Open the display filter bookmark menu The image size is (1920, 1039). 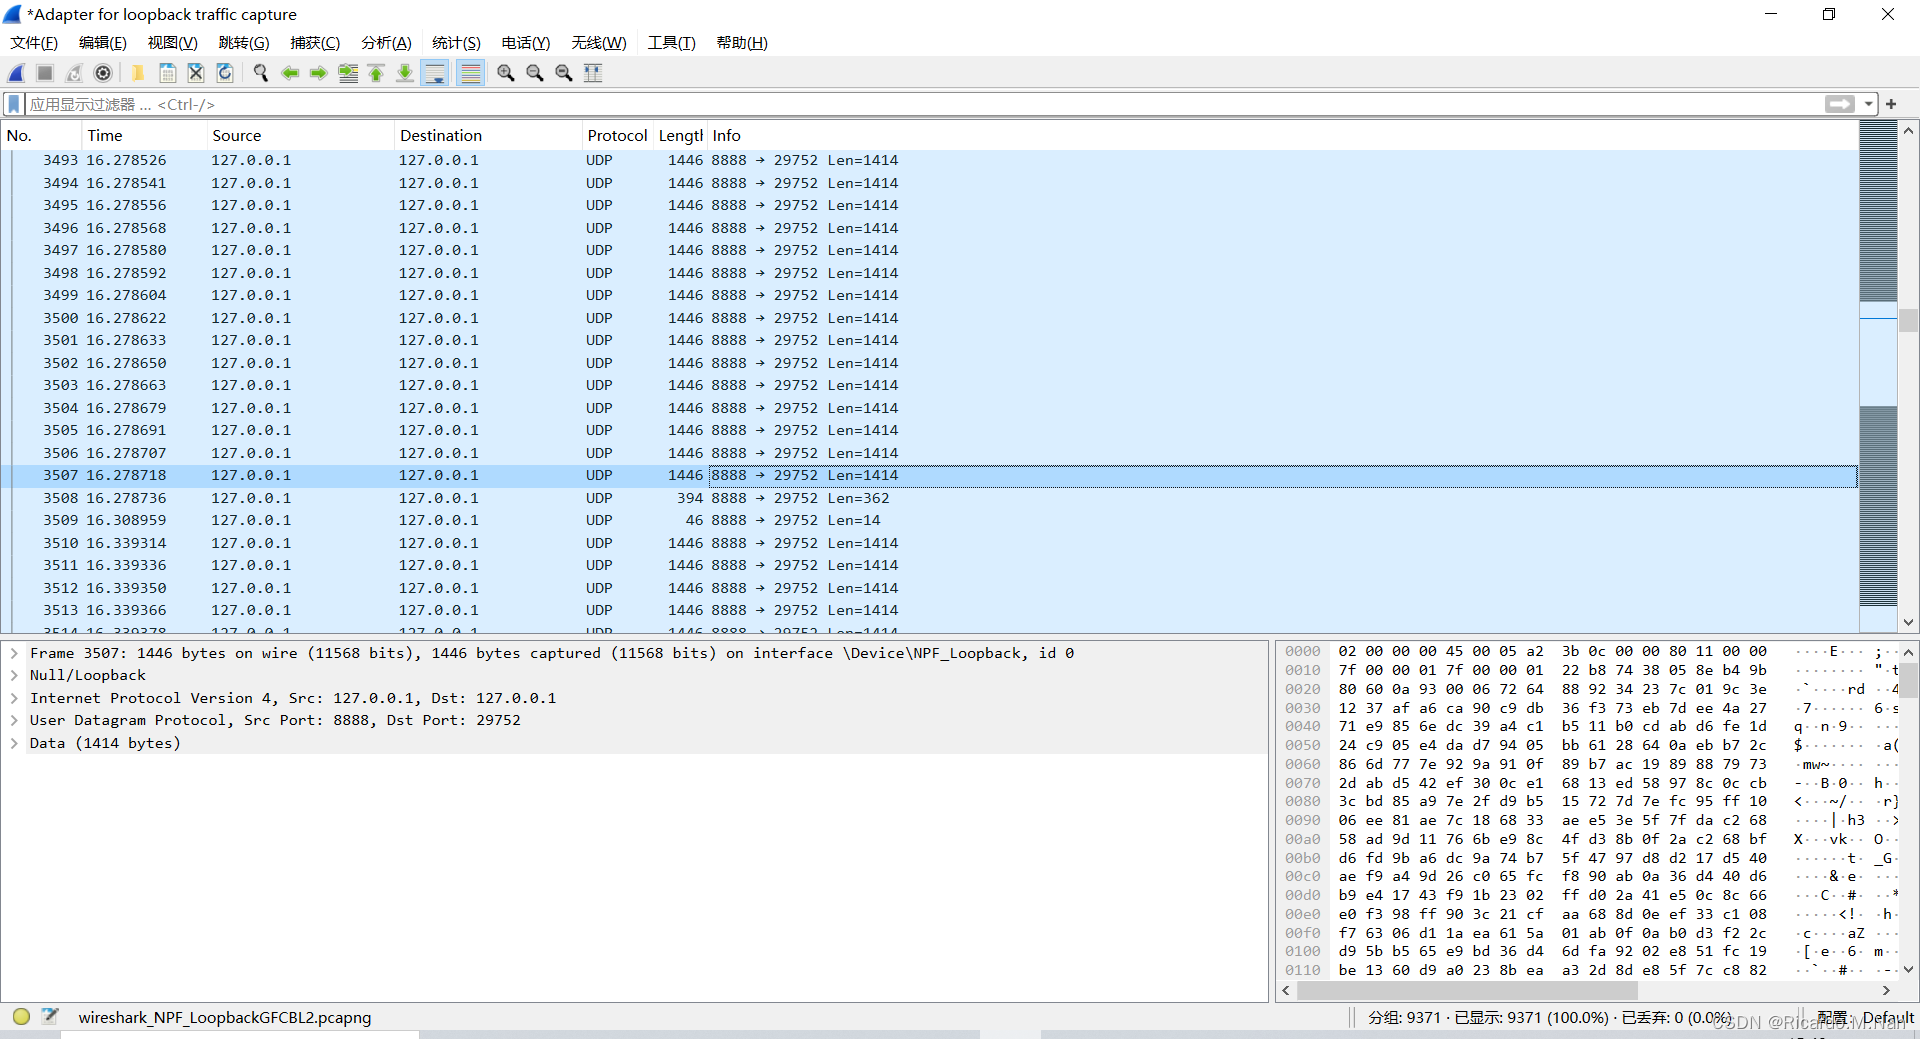(x=14, y=104)
